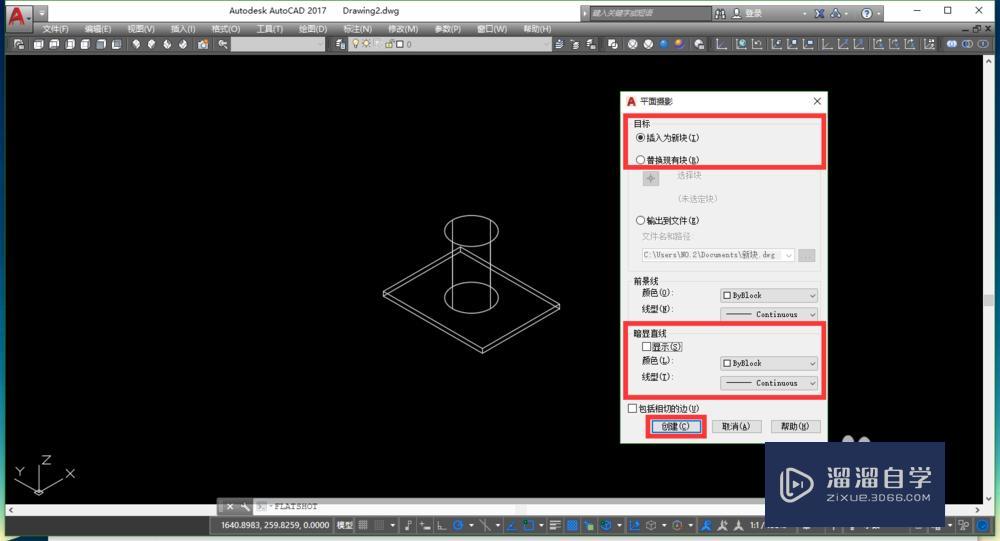This screenshot has height=541, width=1000.
Task: Set NW Isometric view
Action: click(x=183, y=45)
